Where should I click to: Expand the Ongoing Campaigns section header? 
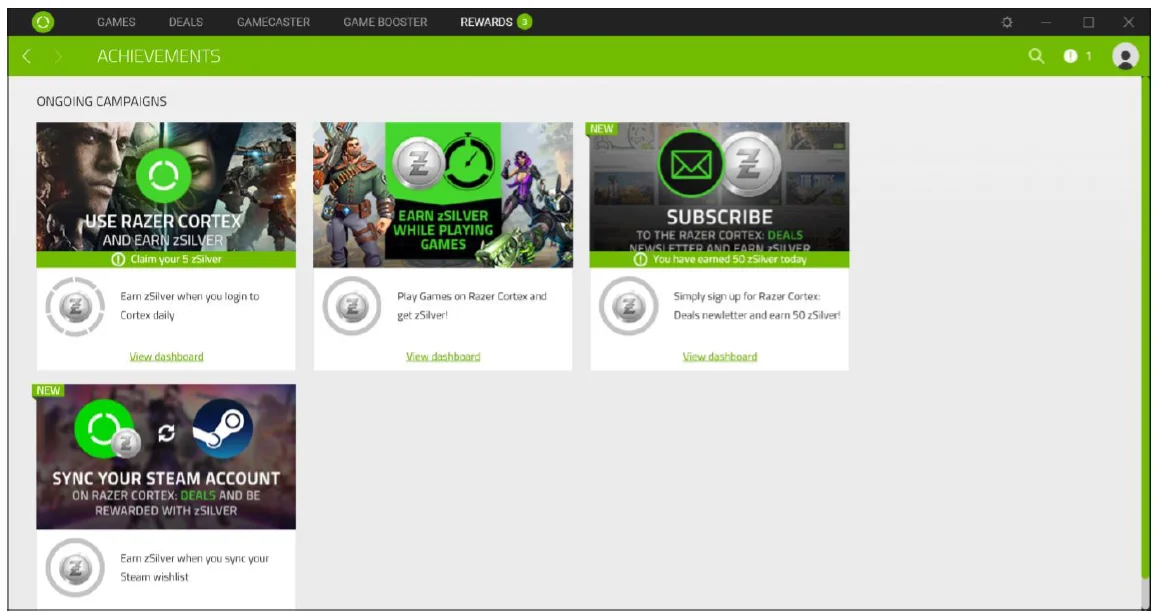[x=101, y=101]
